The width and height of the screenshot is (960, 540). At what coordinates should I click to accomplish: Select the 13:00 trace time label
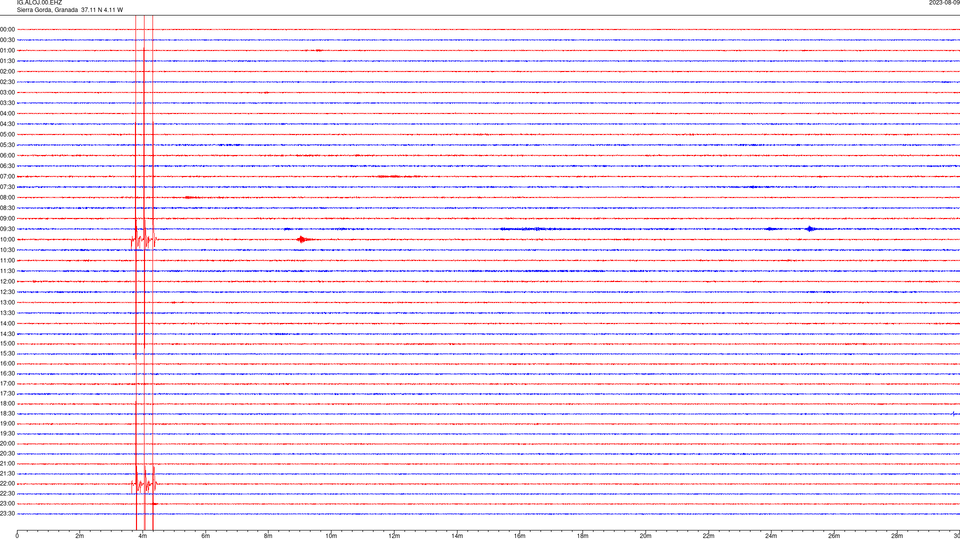pos(7,302)
